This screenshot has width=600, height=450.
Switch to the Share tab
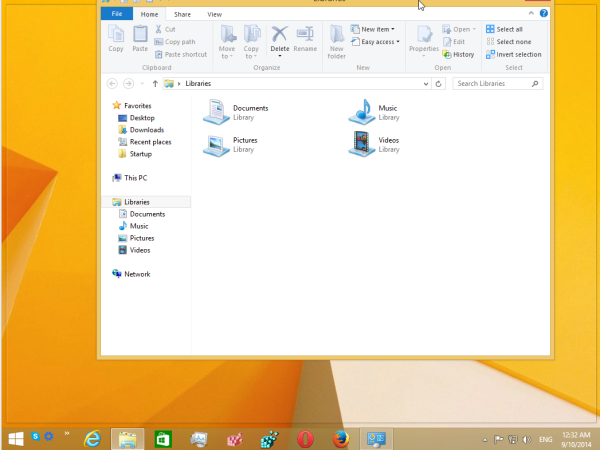(182, 14)
